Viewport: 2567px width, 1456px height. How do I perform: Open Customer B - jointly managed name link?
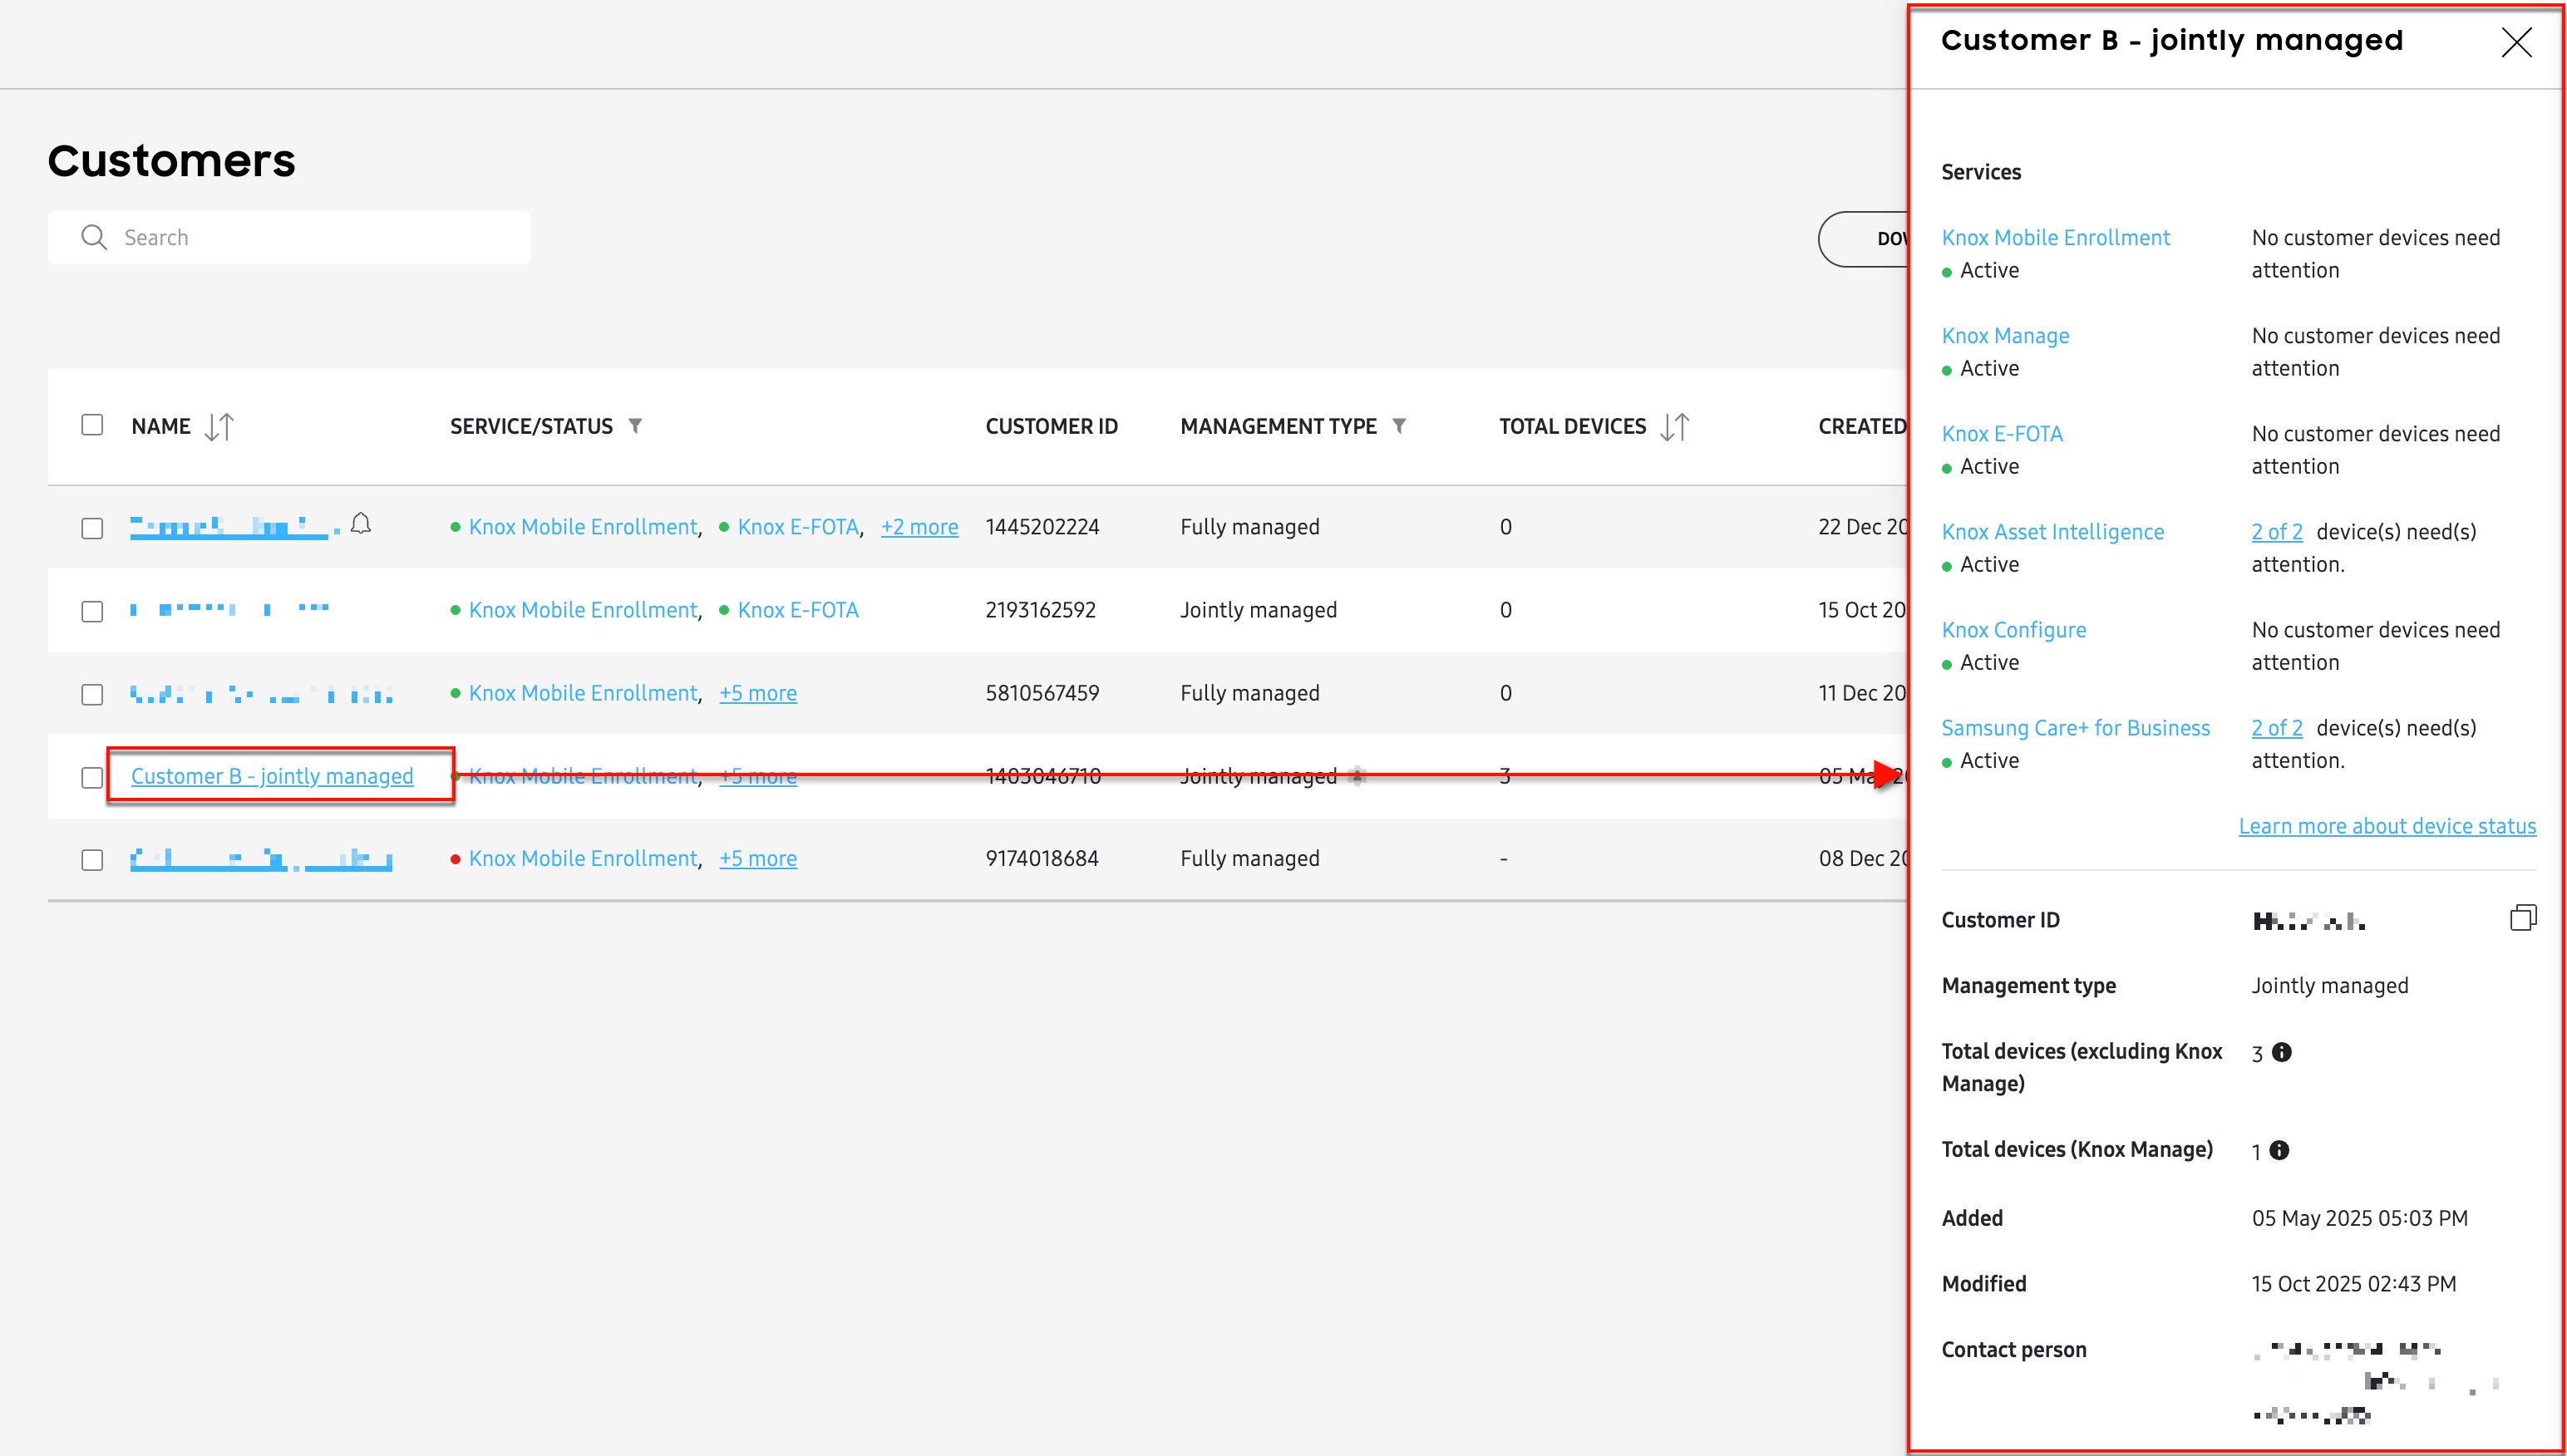(x=272, y=776)
